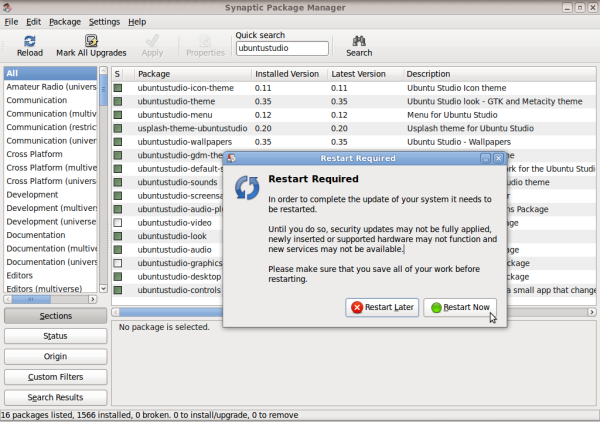This screenshot has height=422, width=600.
Task: Toggle status box for ubuntustudio-theme
Action: [118, 101]
